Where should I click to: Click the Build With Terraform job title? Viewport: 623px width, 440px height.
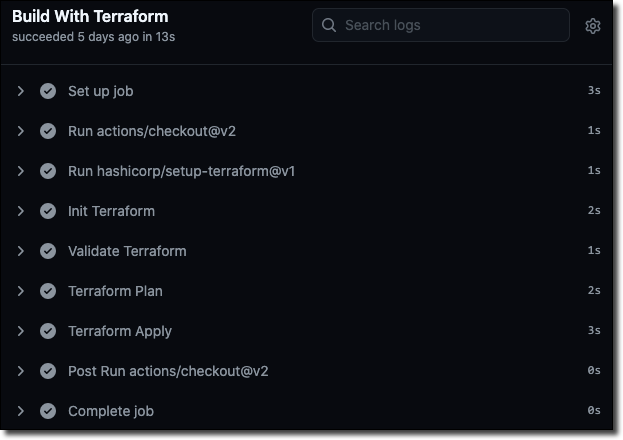click(90, 16)
